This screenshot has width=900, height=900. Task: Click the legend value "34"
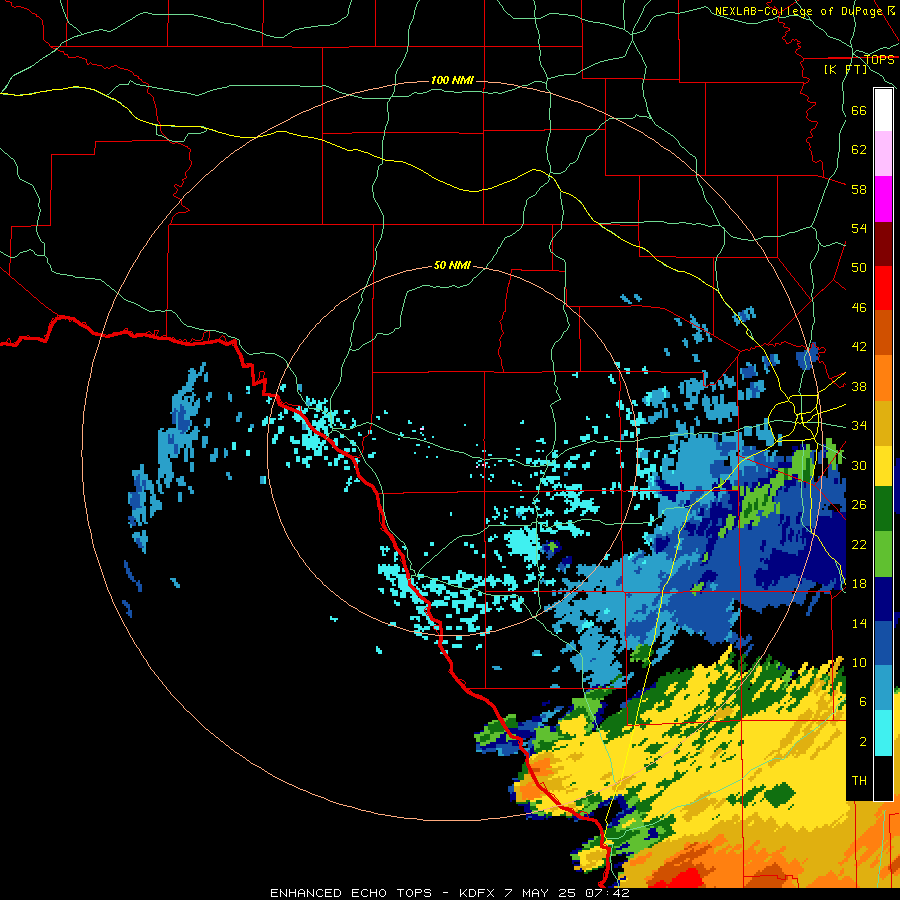click(859, 426)
